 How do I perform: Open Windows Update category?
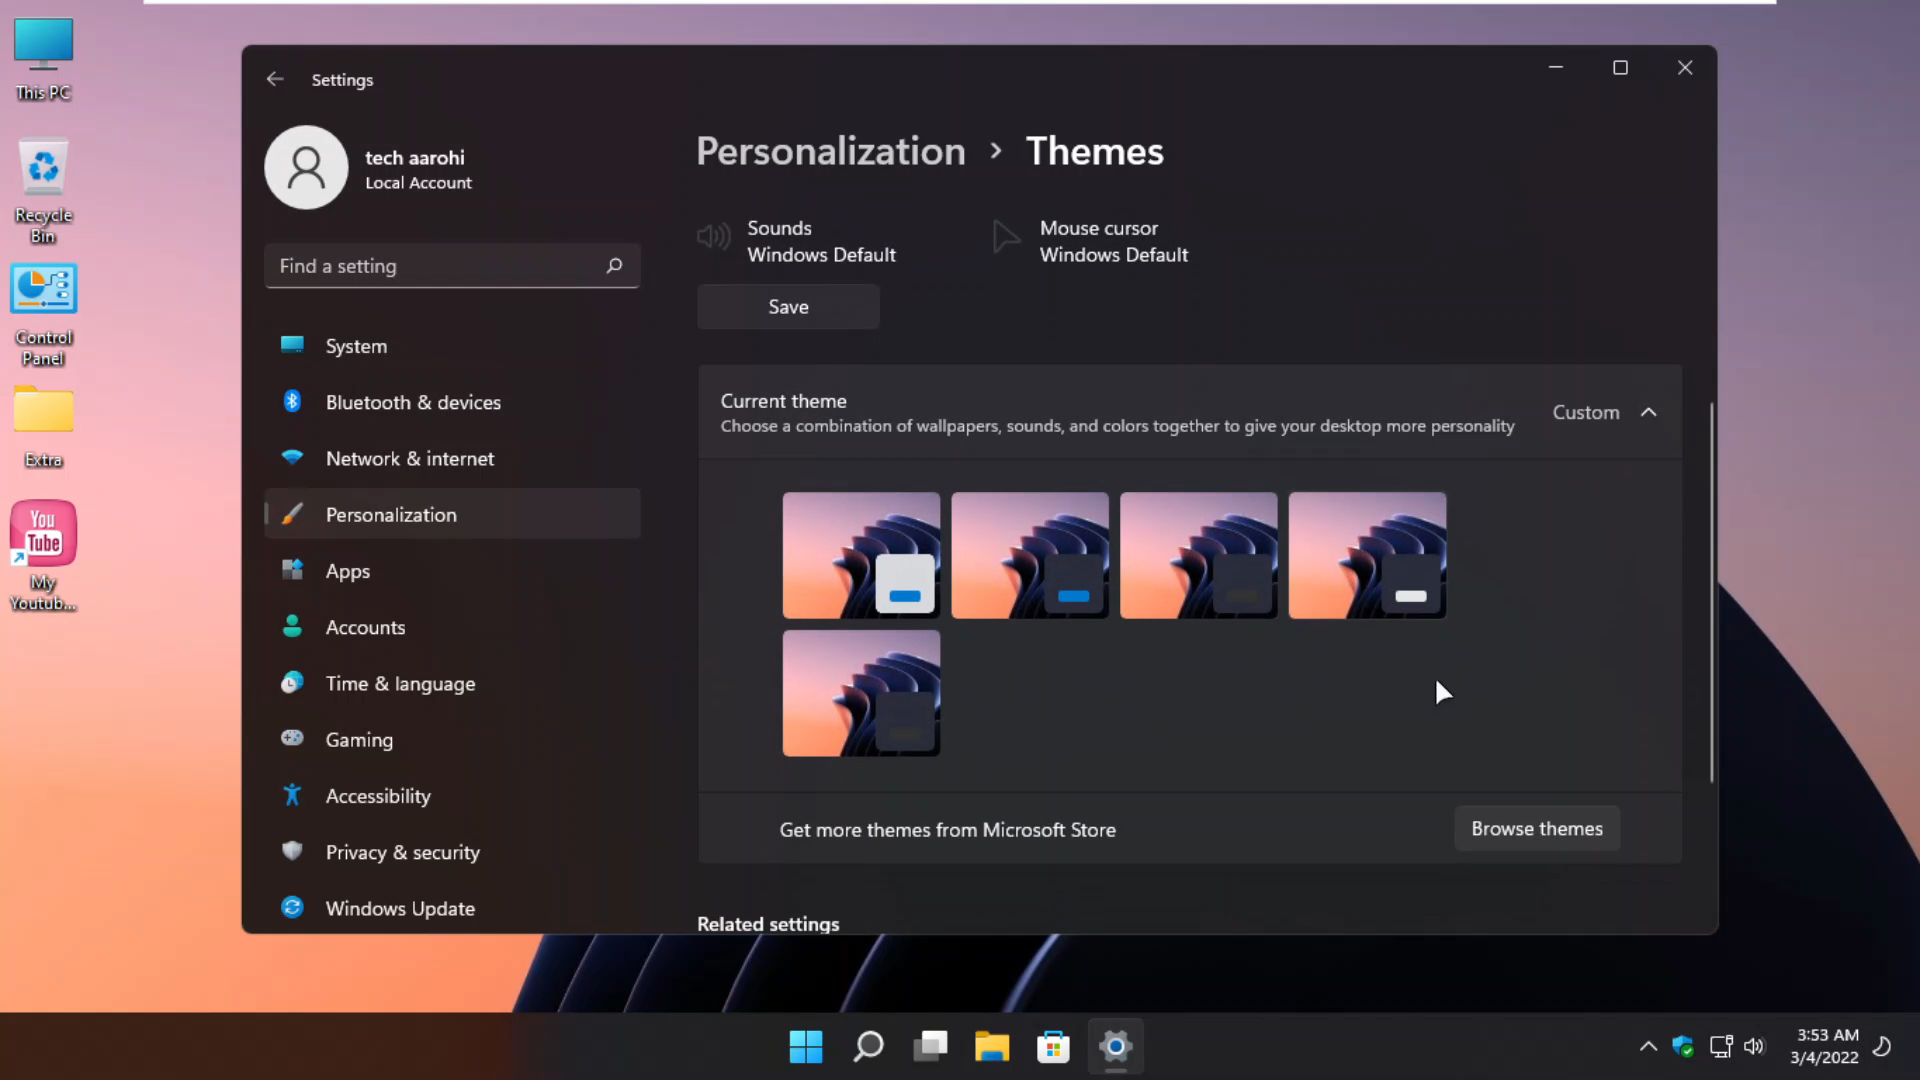point(452,907)
